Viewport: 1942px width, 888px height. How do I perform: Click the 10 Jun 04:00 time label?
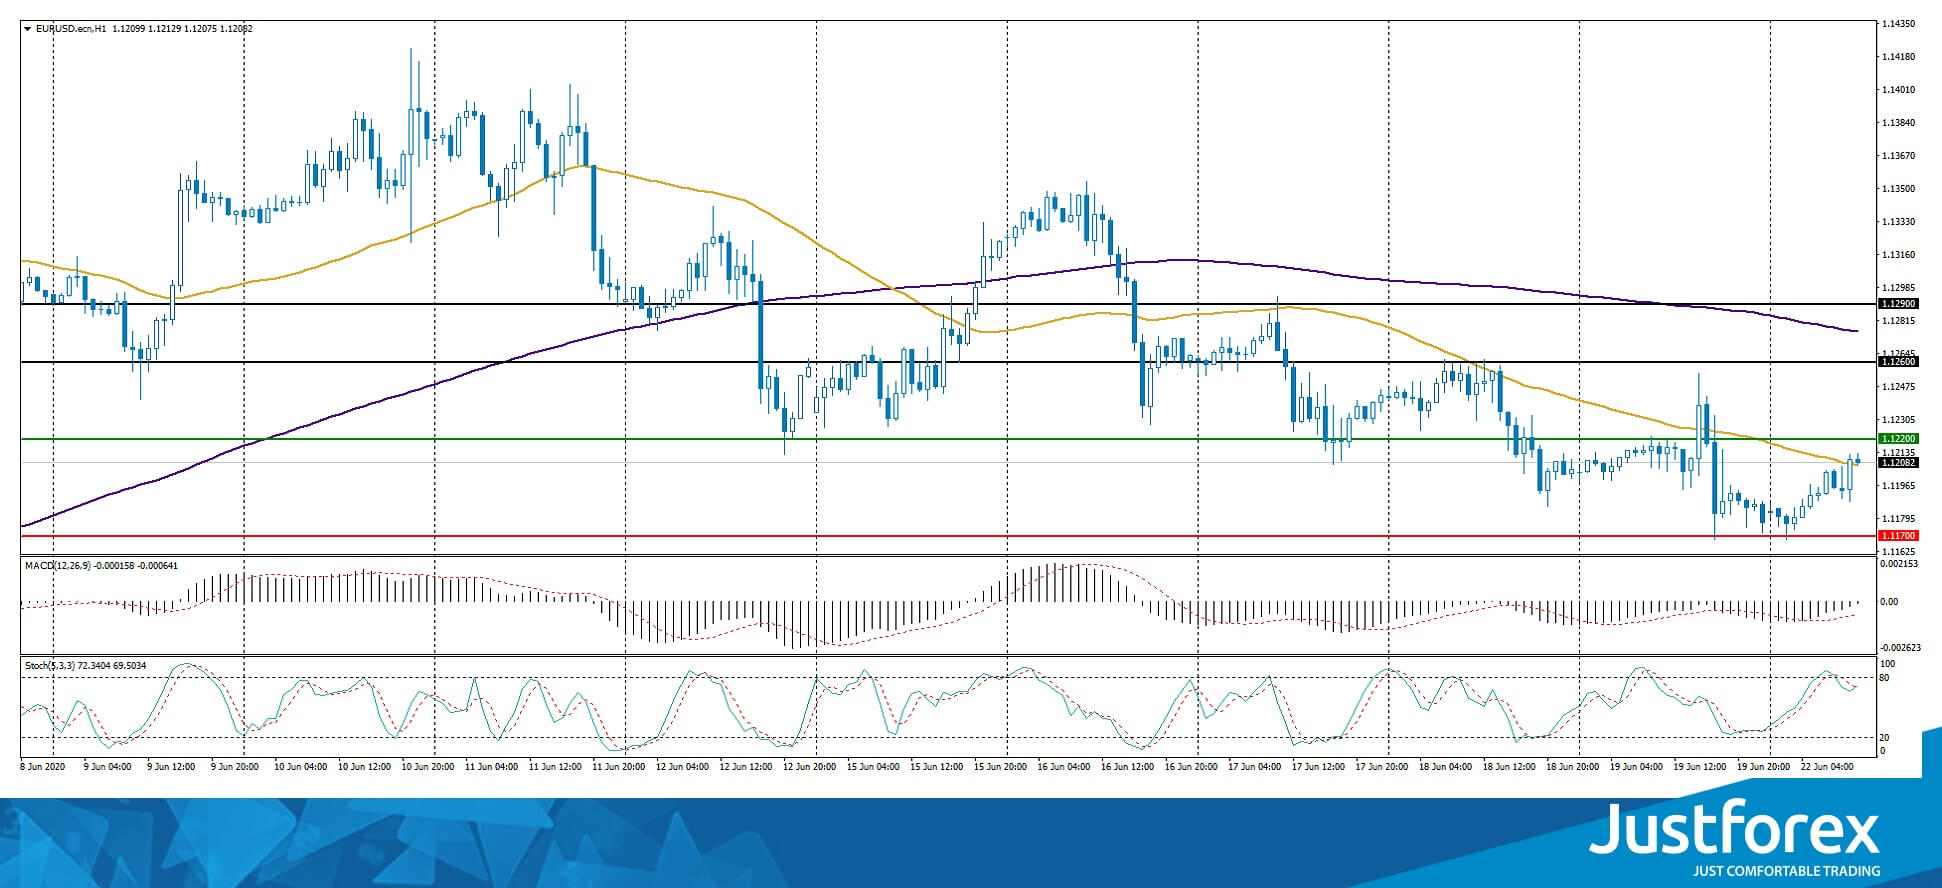pyautogui.click(x=301, y=767)
